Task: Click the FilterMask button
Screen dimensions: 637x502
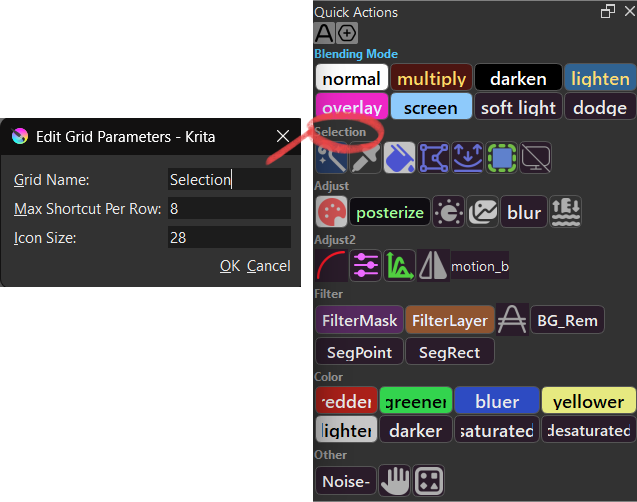Action: [x=360, y=320]
